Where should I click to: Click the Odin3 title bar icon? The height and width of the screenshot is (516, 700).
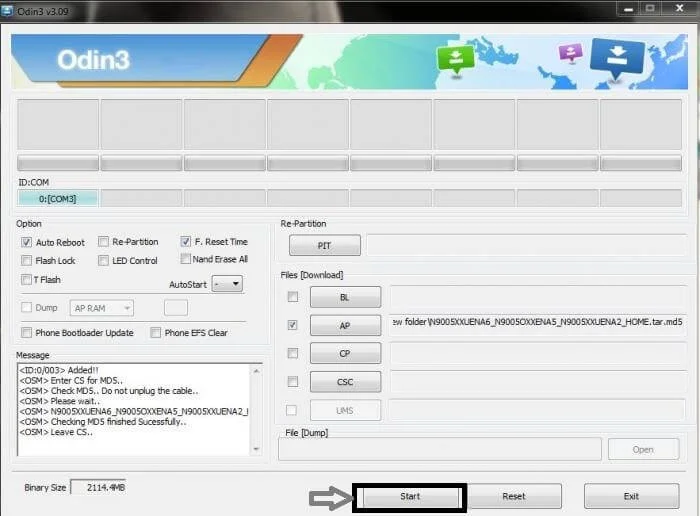coord(9,7)
